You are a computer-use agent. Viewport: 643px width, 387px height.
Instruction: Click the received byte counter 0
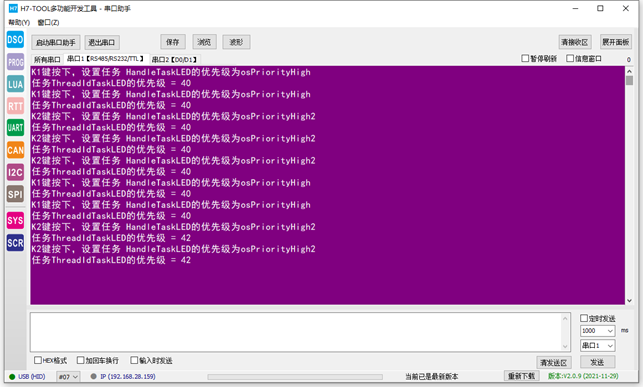[628, 59]
